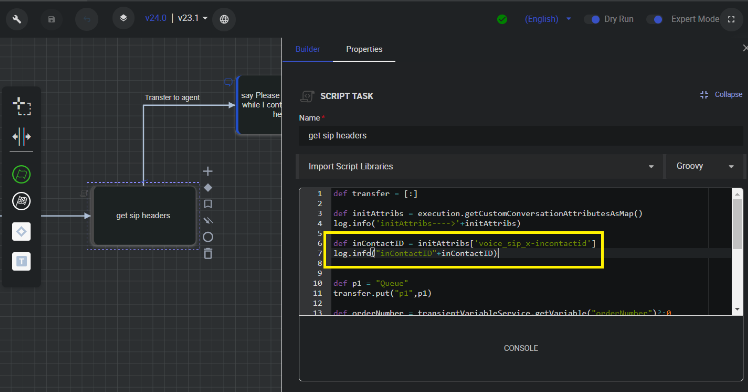
Task: Click line 4 log.info initAttribs
Action: coord(427,223)
